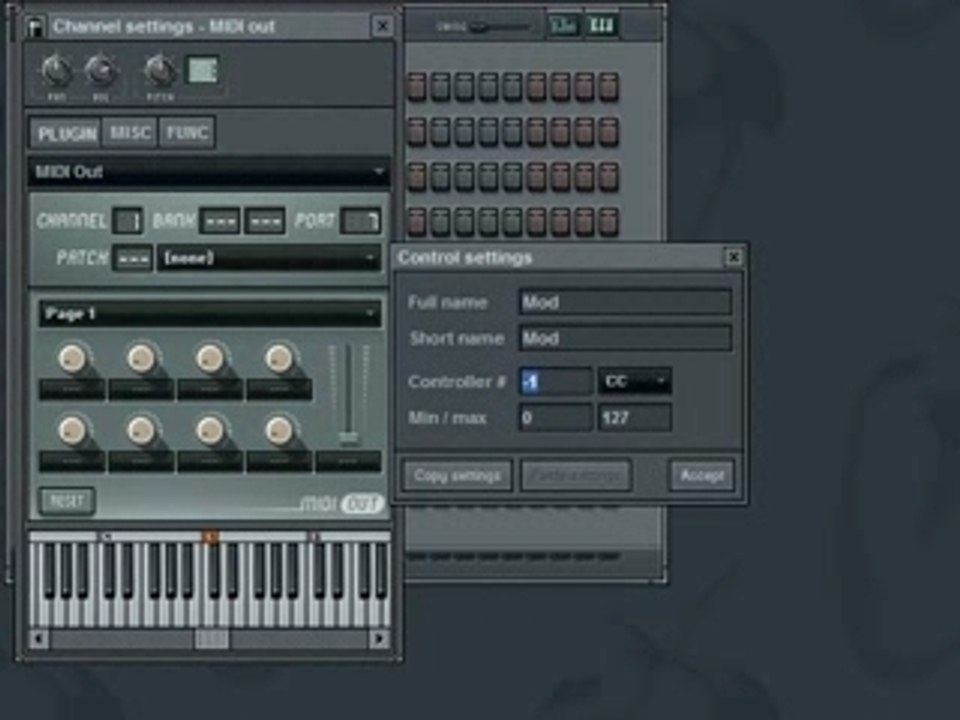Click the piano keyboard scrollbar thumb
The image size is (960, 720).
[x=212, y=639]
